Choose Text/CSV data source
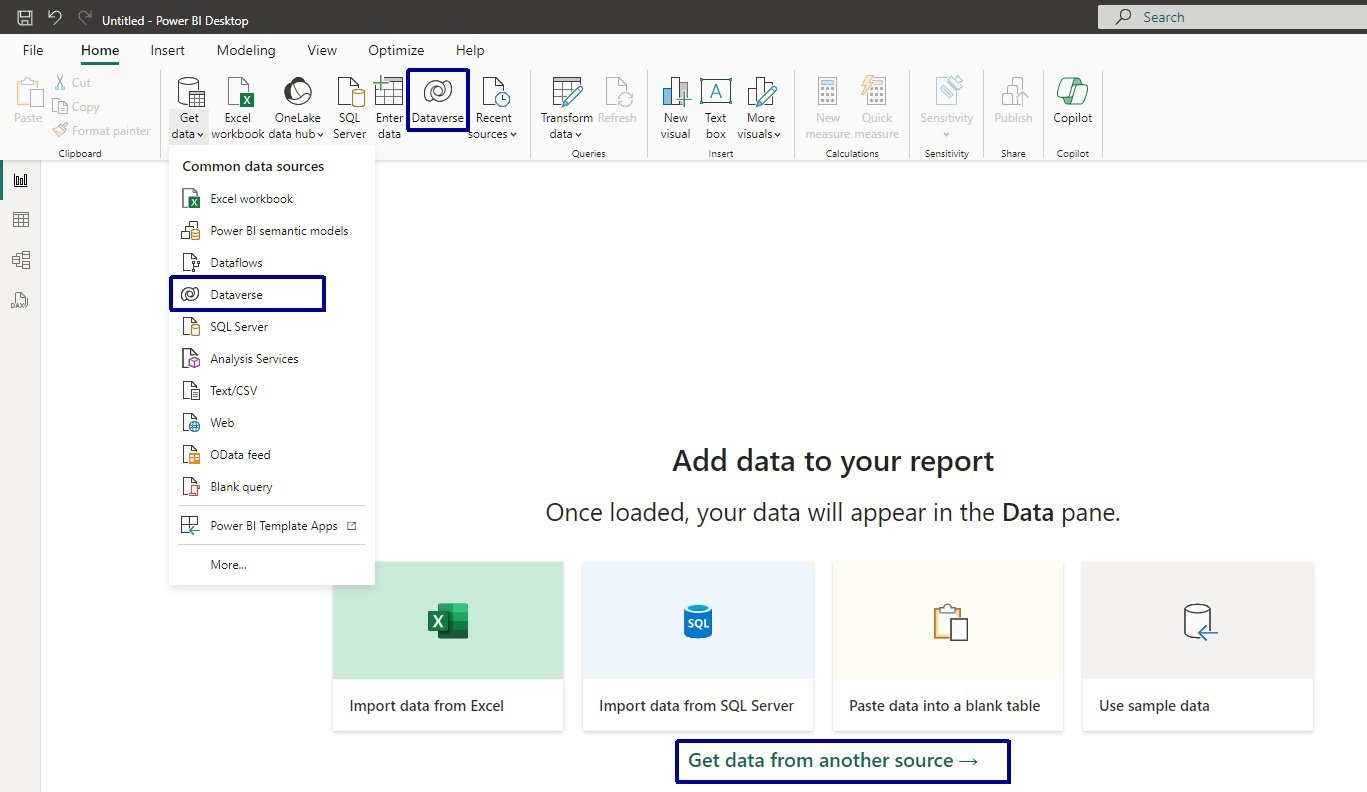 point(271,391)
